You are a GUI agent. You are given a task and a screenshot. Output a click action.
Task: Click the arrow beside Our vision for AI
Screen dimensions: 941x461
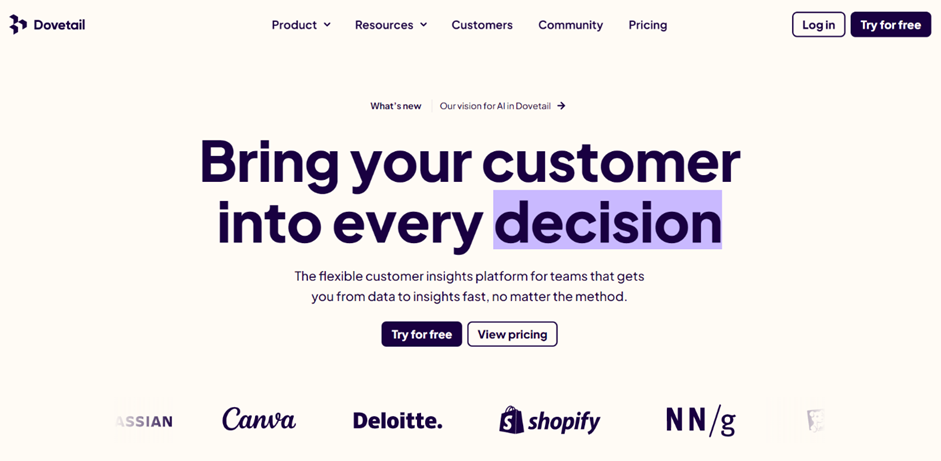click(x=561, y=106)
